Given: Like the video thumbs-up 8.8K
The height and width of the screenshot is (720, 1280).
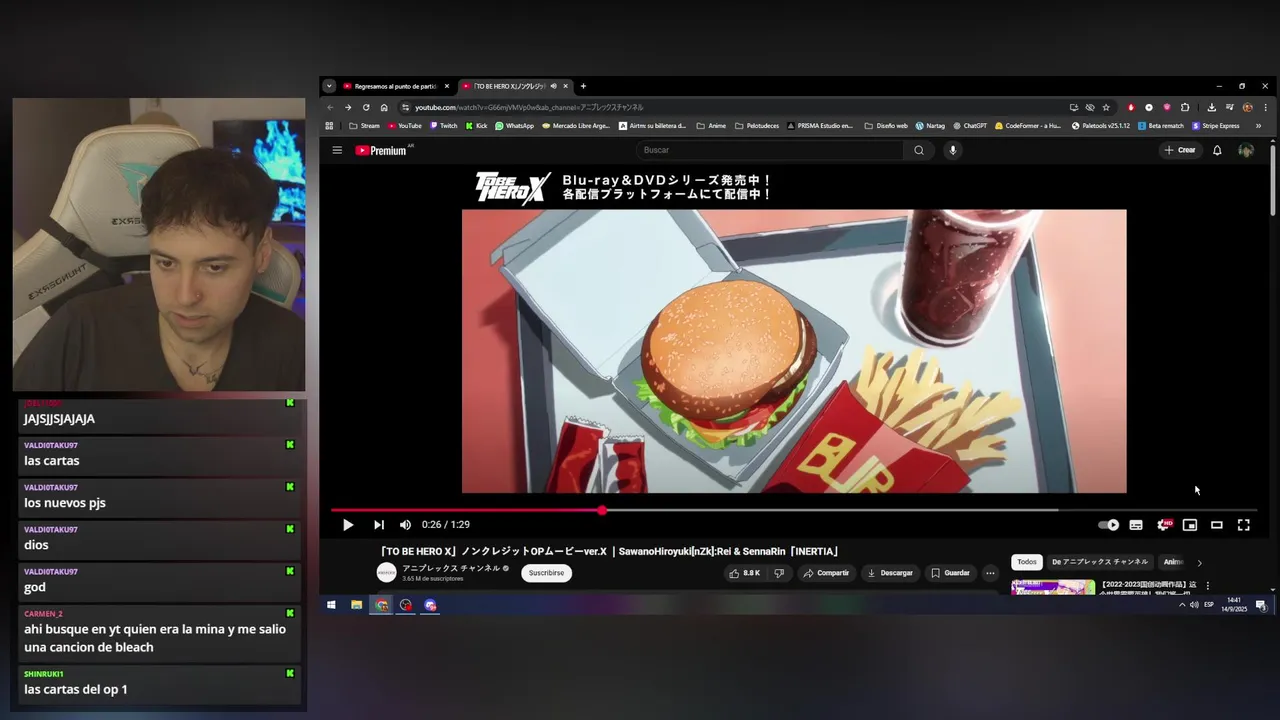Looking at the screenshot, I should coord(744,573).
